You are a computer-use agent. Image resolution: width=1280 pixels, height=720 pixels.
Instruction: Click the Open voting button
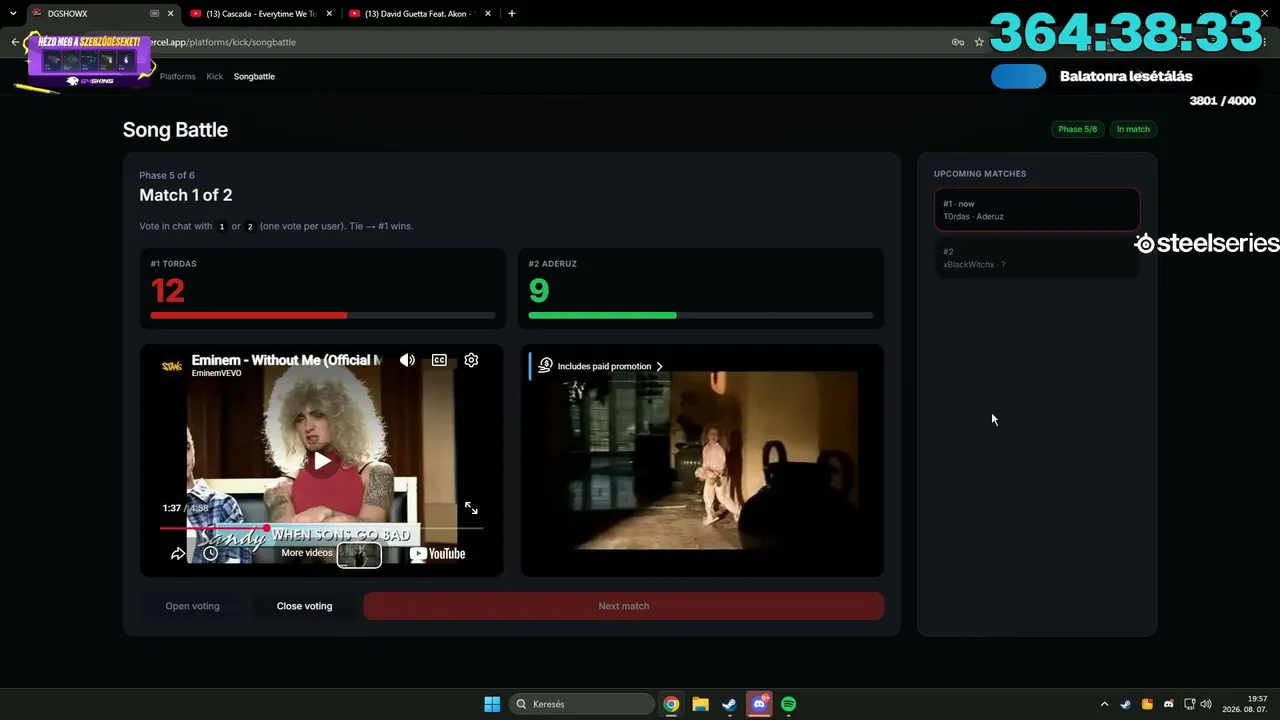pyautogui.click(x=192, y=606)
